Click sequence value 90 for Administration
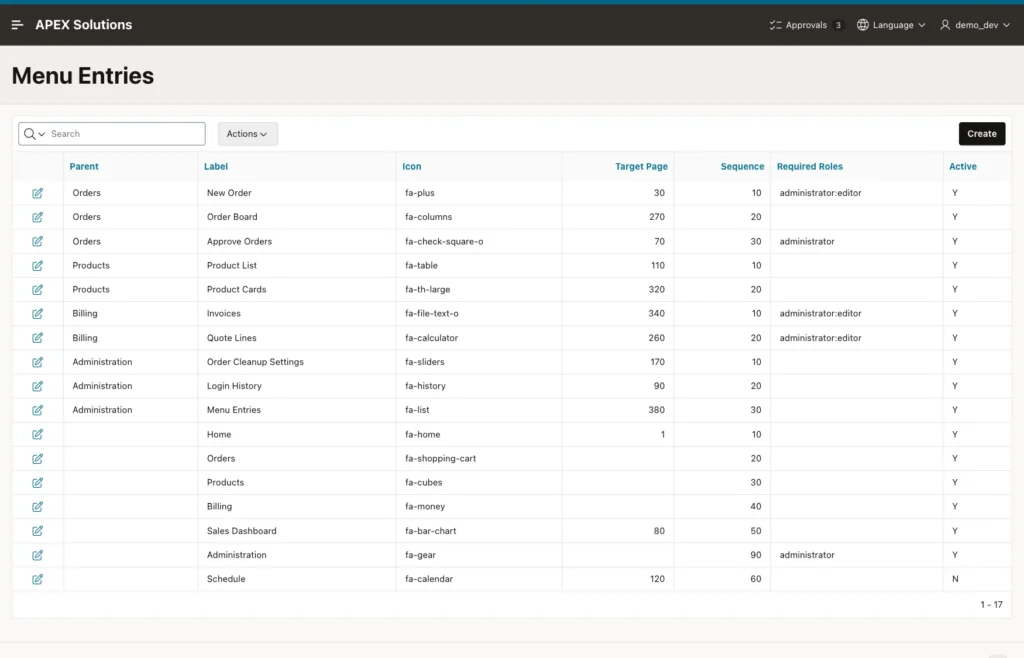Screen dimensions: 1024x658 (756, 555)
